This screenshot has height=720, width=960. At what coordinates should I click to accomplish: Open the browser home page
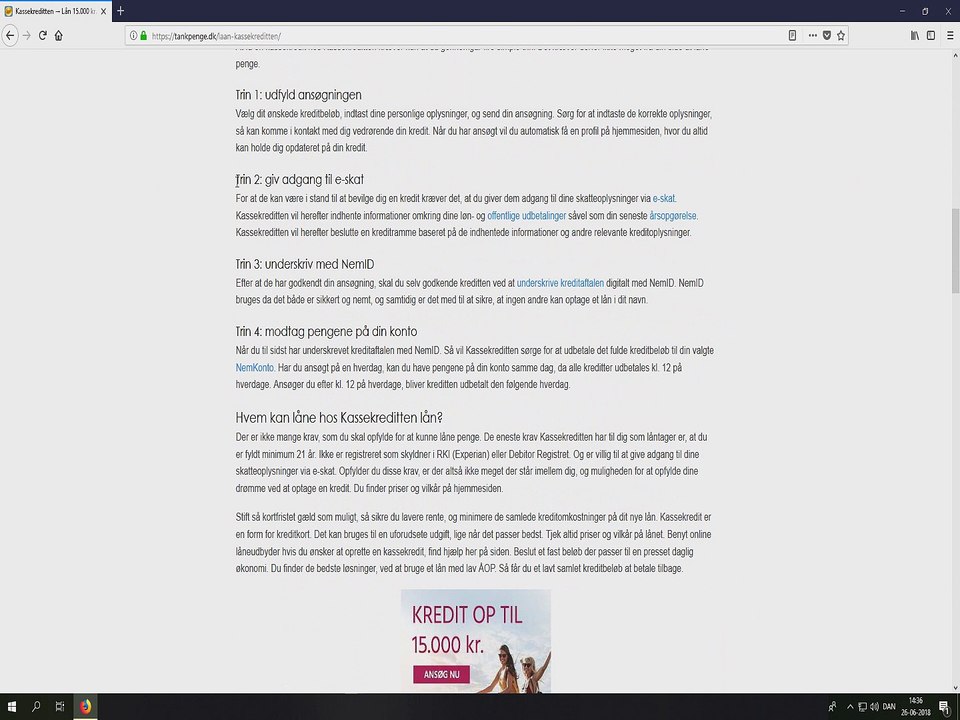pos(59,36)
